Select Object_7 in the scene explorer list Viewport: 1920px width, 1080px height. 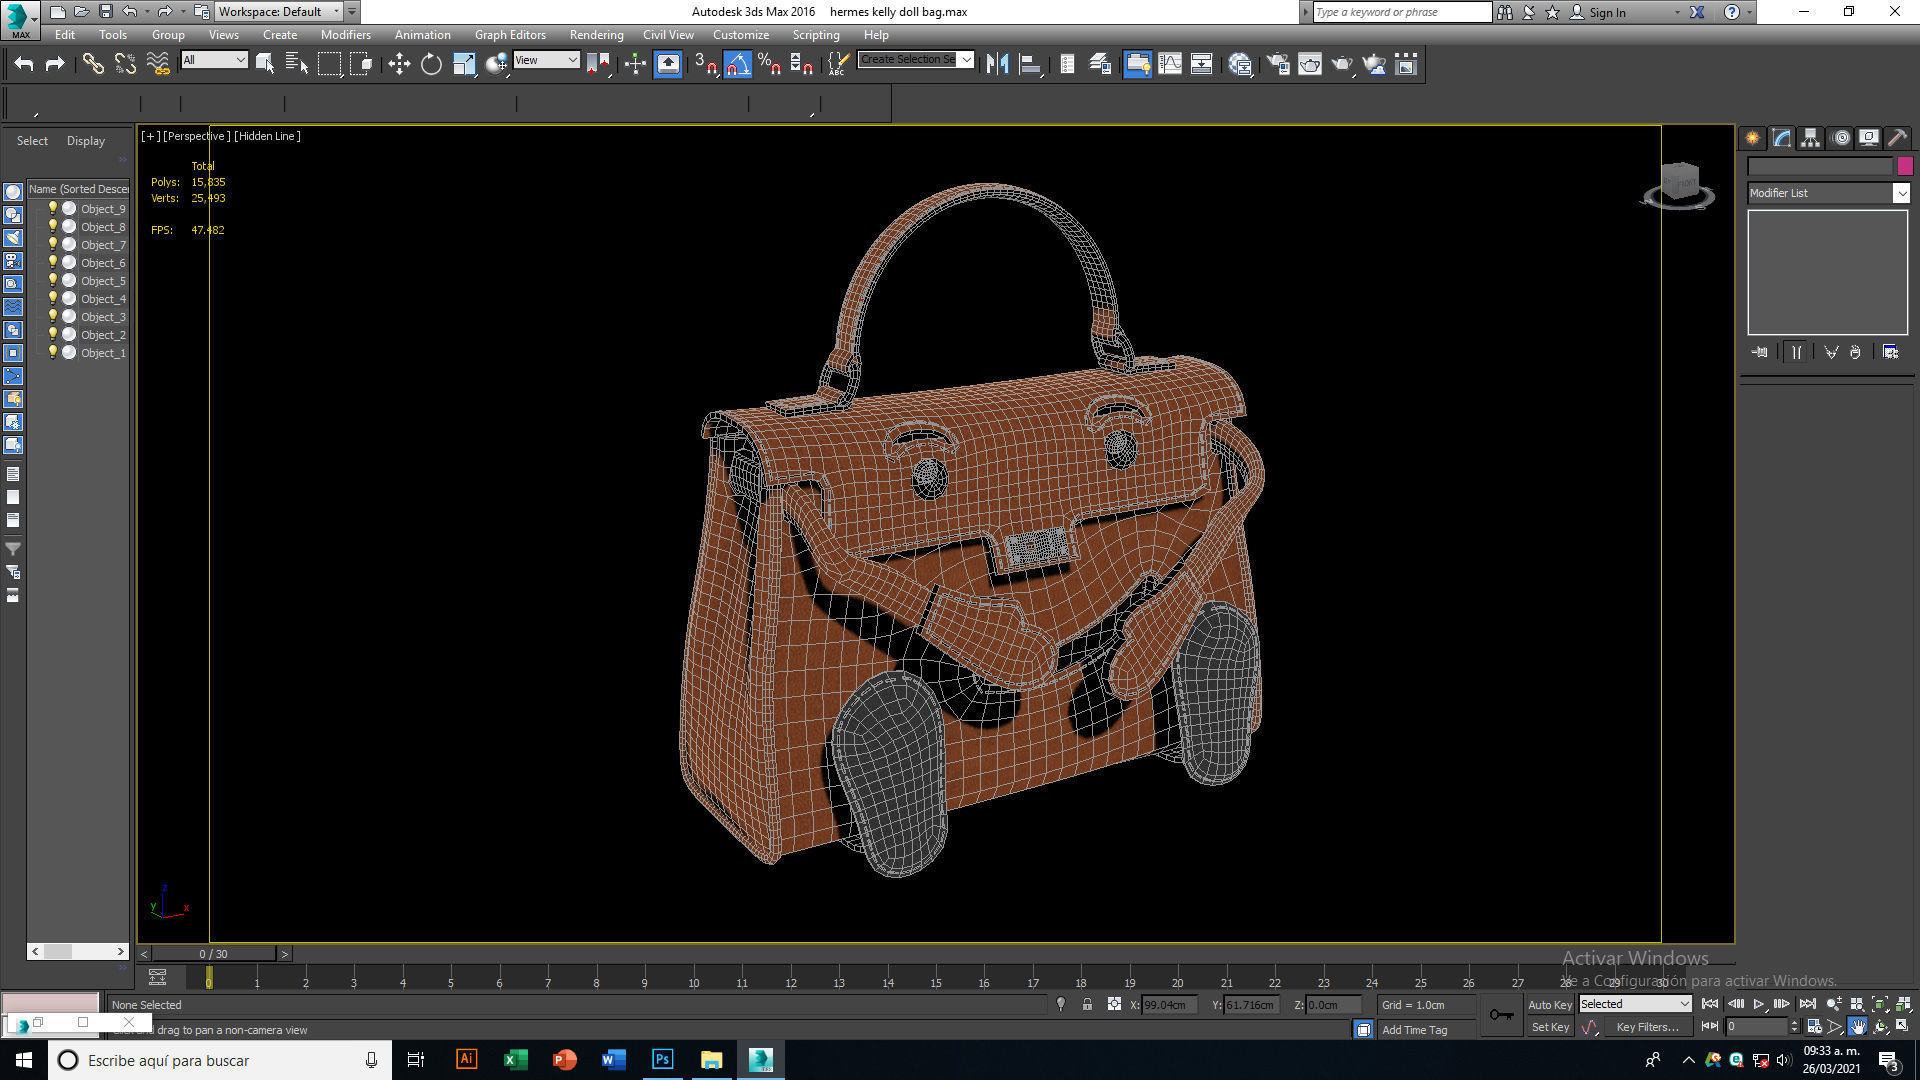click(103, 245)
